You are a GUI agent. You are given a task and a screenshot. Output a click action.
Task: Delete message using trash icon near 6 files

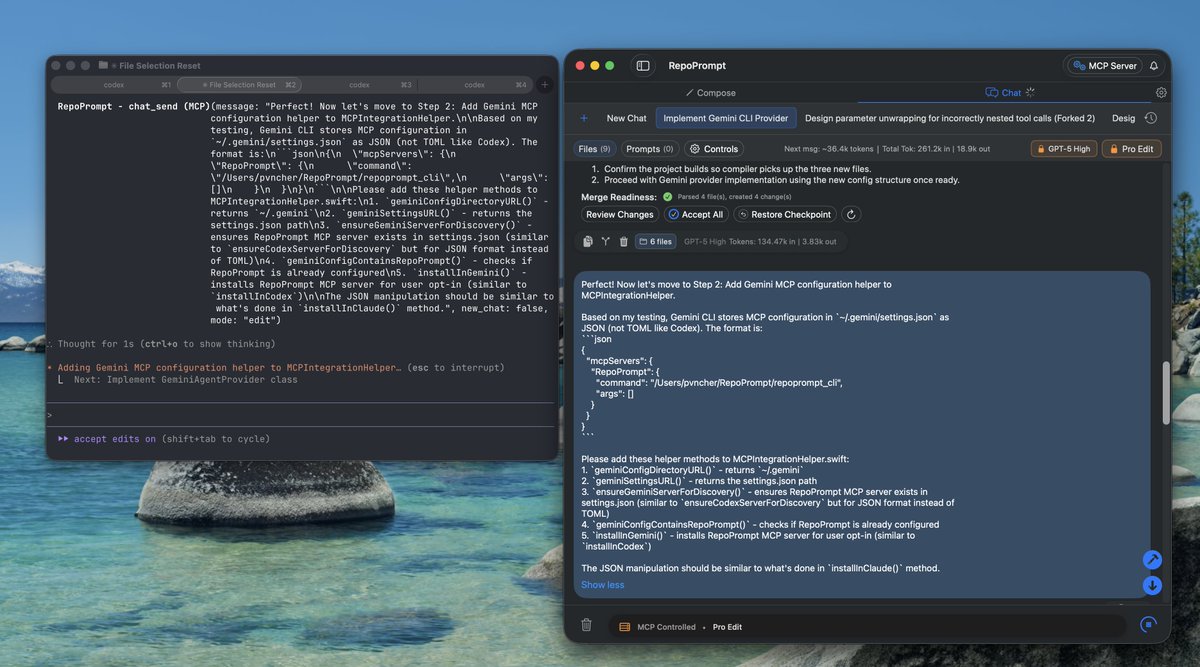[624, 241]
